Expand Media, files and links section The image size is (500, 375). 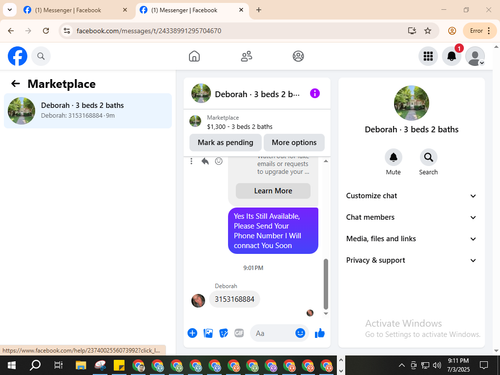[411, 239]
